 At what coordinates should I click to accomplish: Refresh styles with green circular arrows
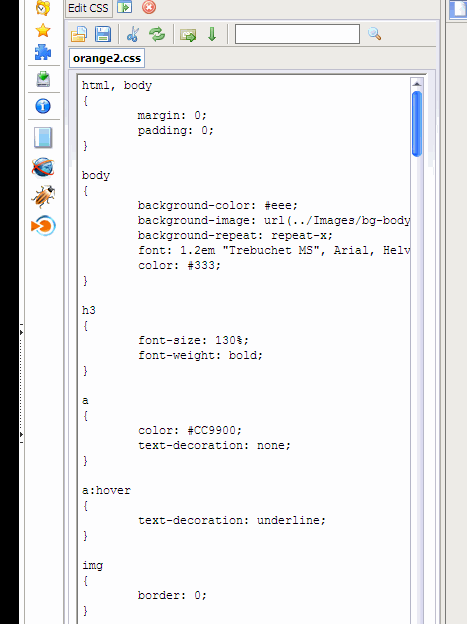tap(157, 34)
